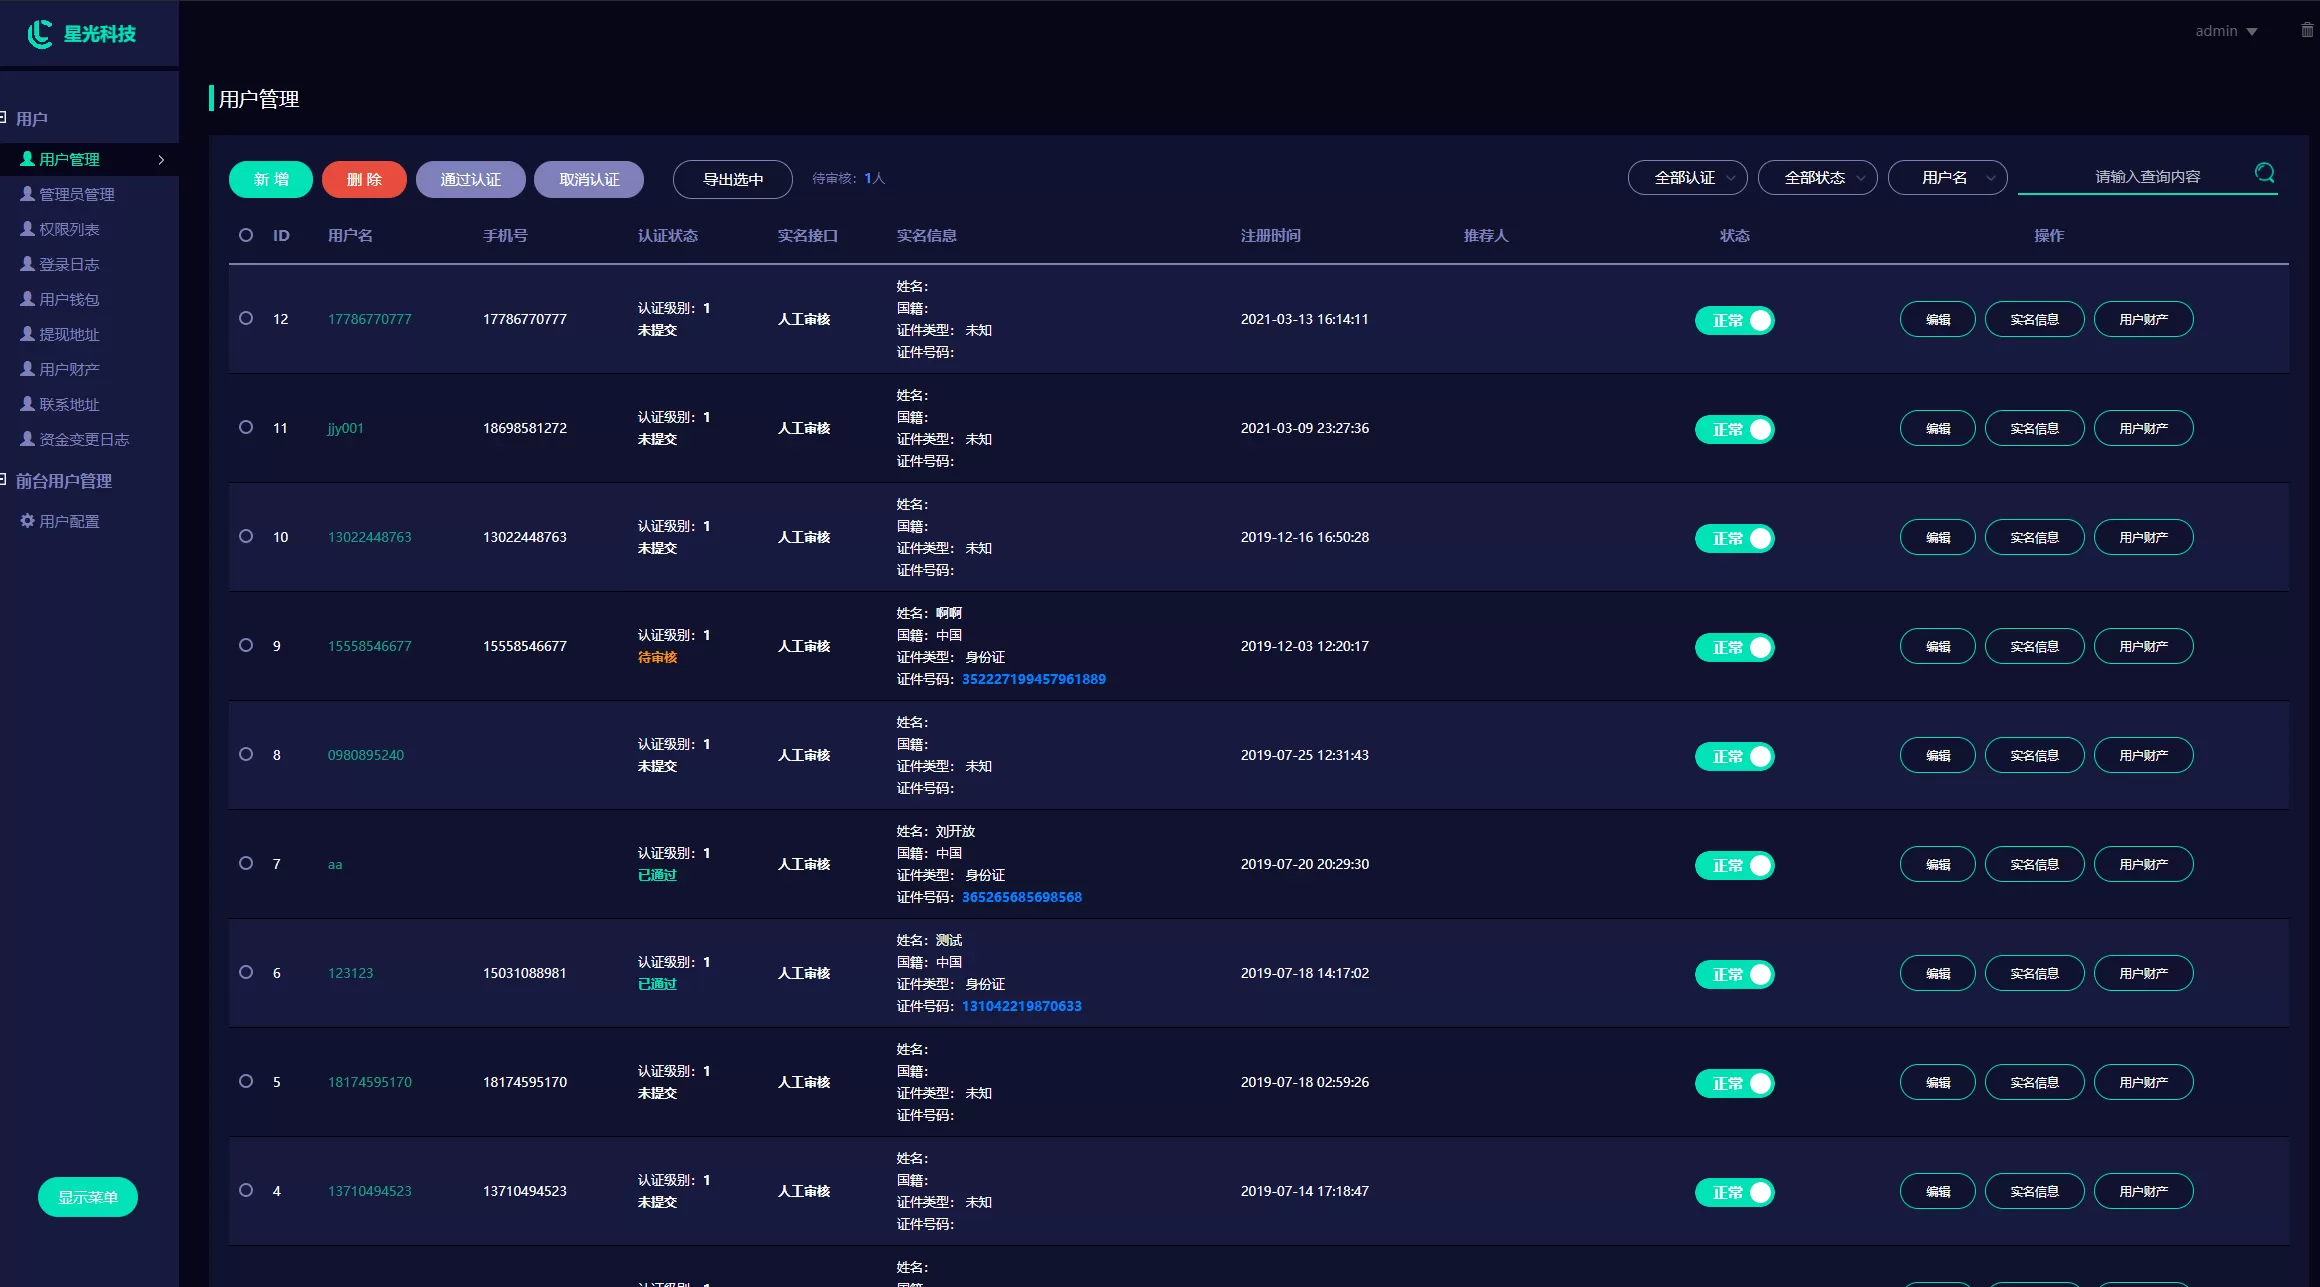
Task: Open 权限列表 in the sidebar menu
Action: [x=69, y=229]
